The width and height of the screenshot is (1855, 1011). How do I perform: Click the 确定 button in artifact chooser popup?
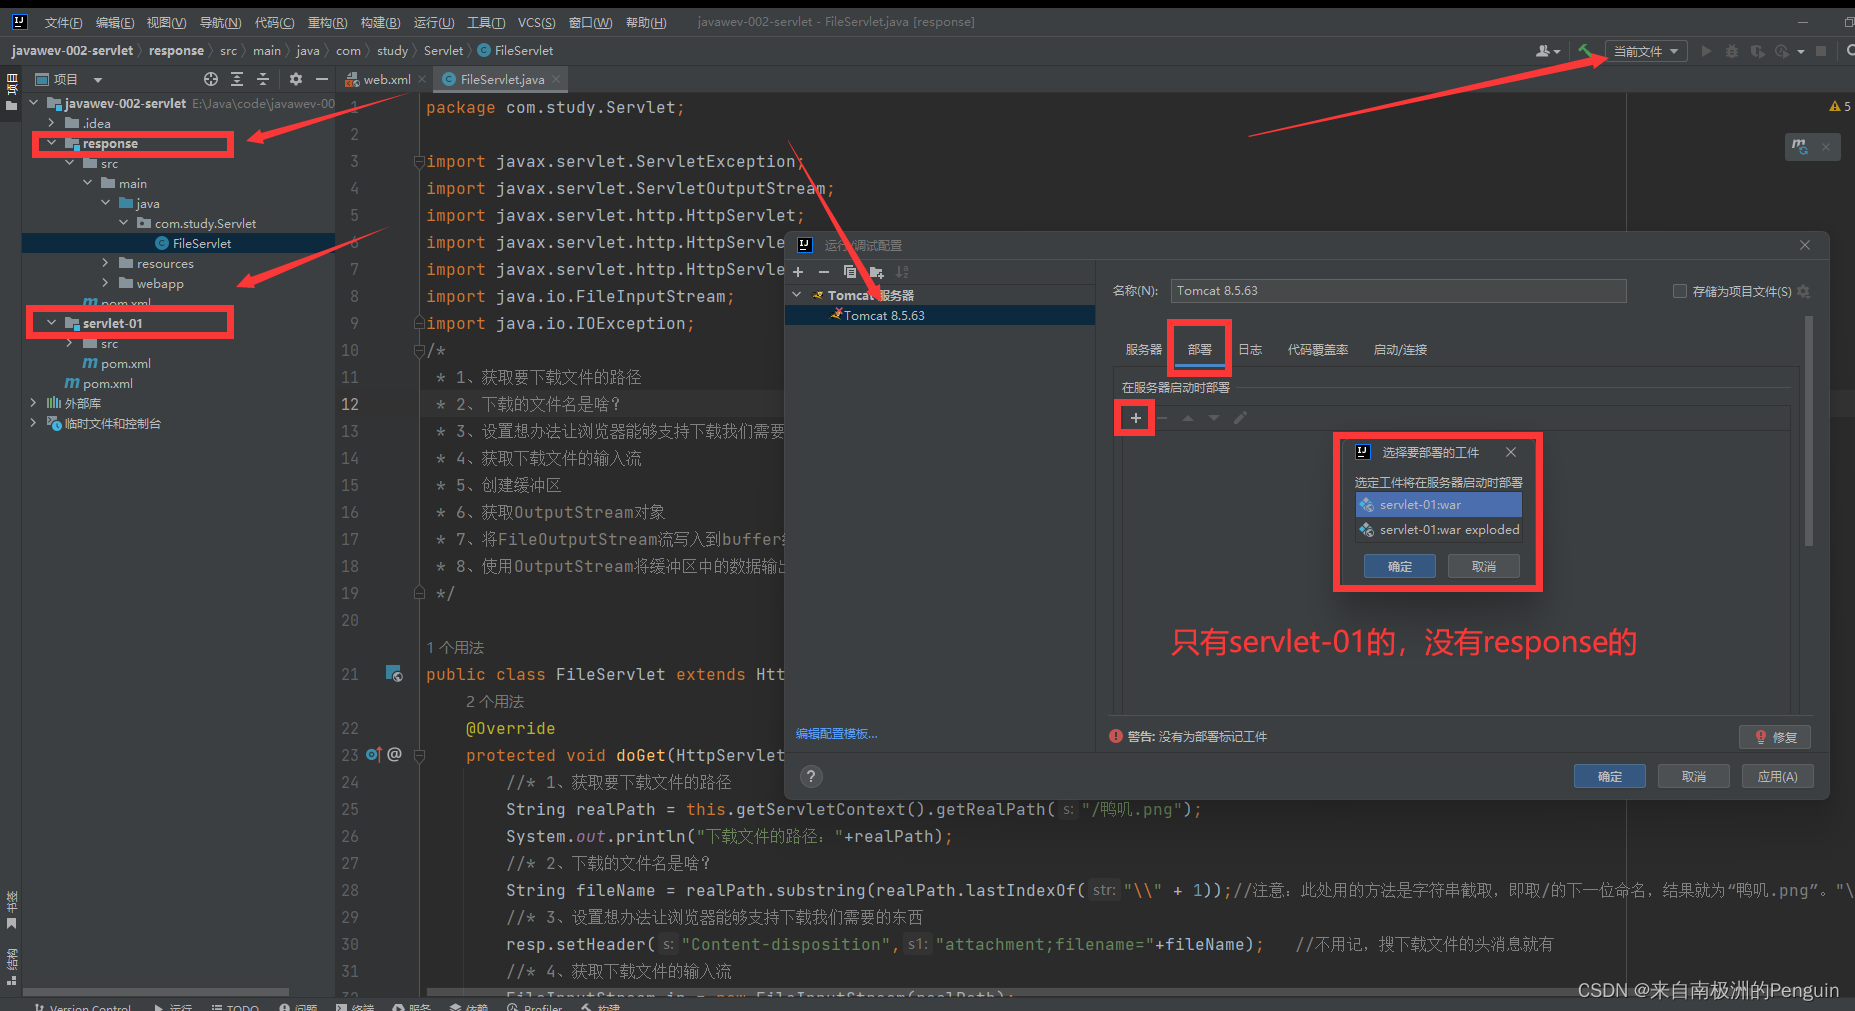(x=1400, y=566)
